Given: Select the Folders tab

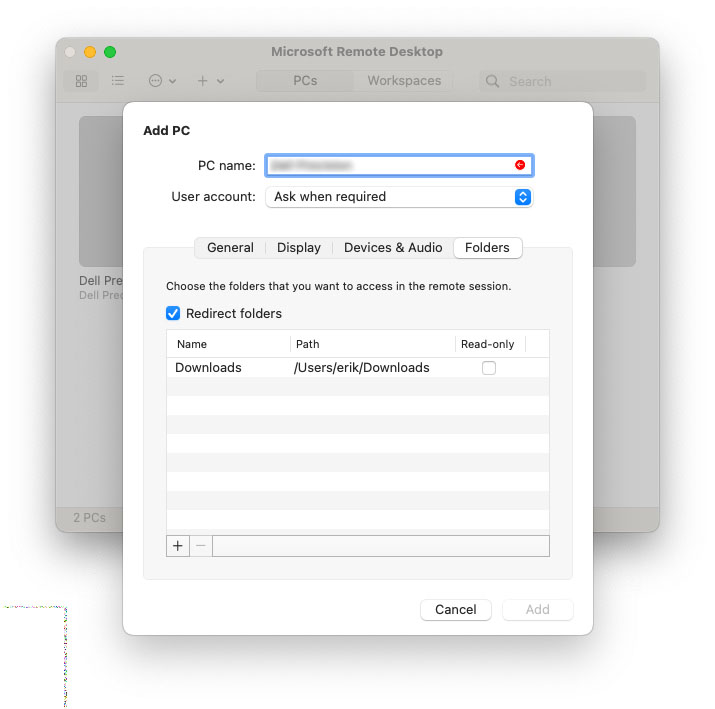Looking at the screenshot, I should point(487,248).
